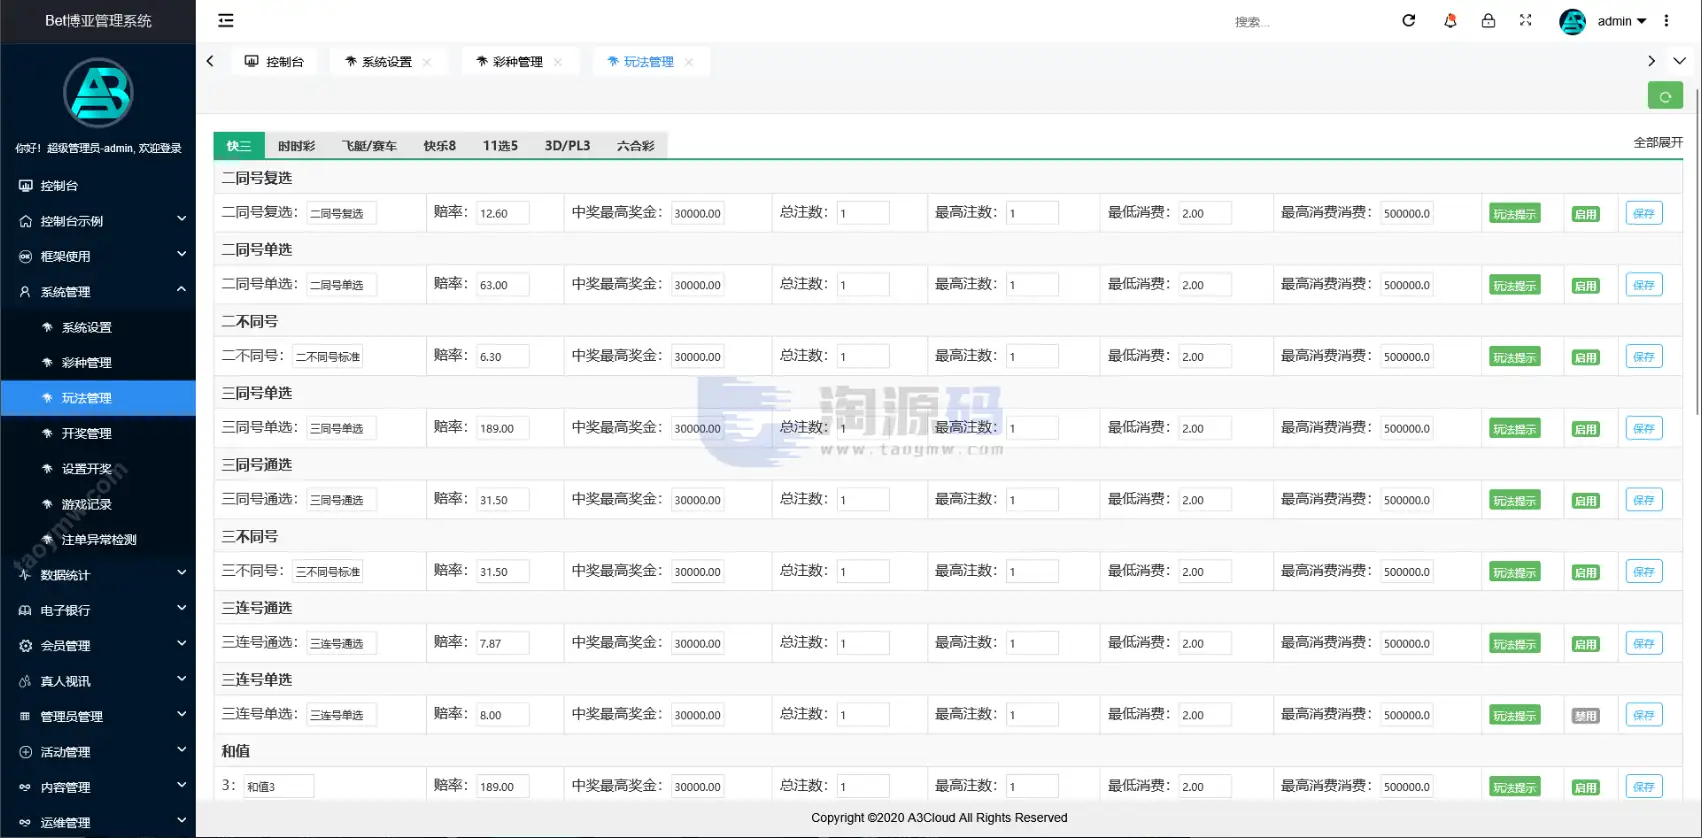1702x838 pixels.
Task: Click the refresh icon in top bar
Action: 1409,20
